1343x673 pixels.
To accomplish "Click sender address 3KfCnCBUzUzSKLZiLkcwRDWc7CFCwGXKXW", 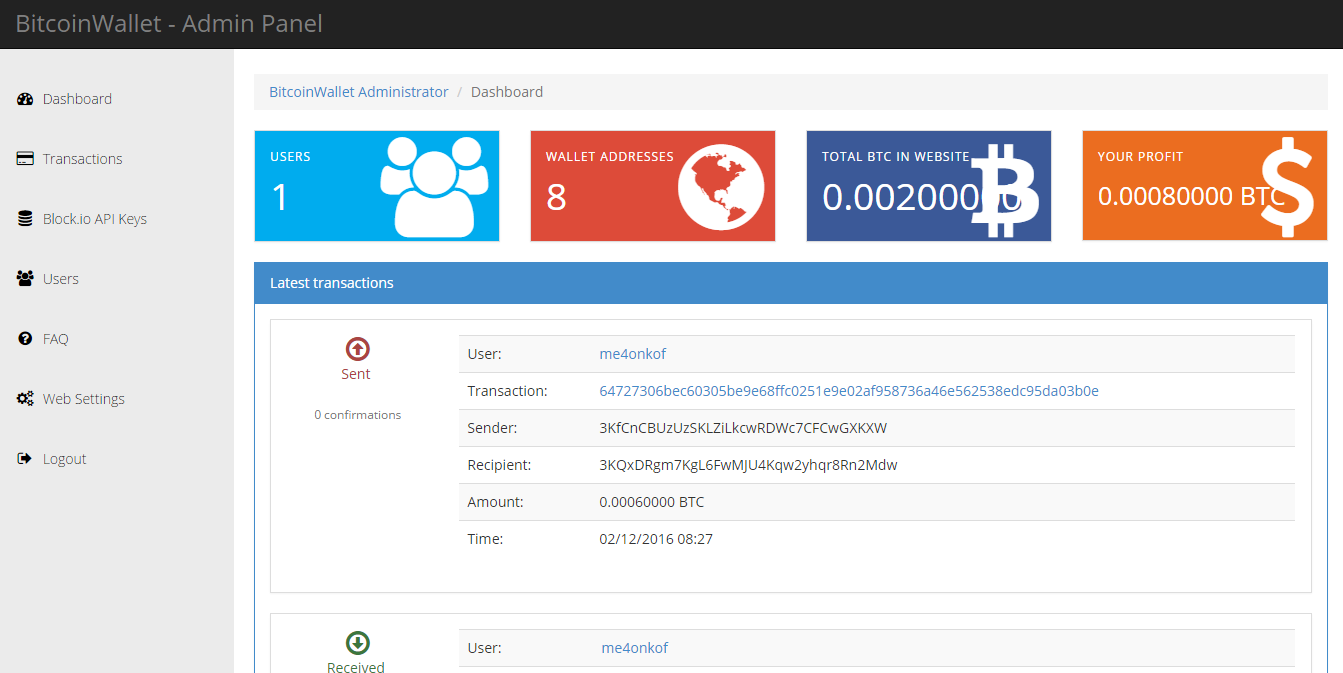I will [x=743, y=428].
